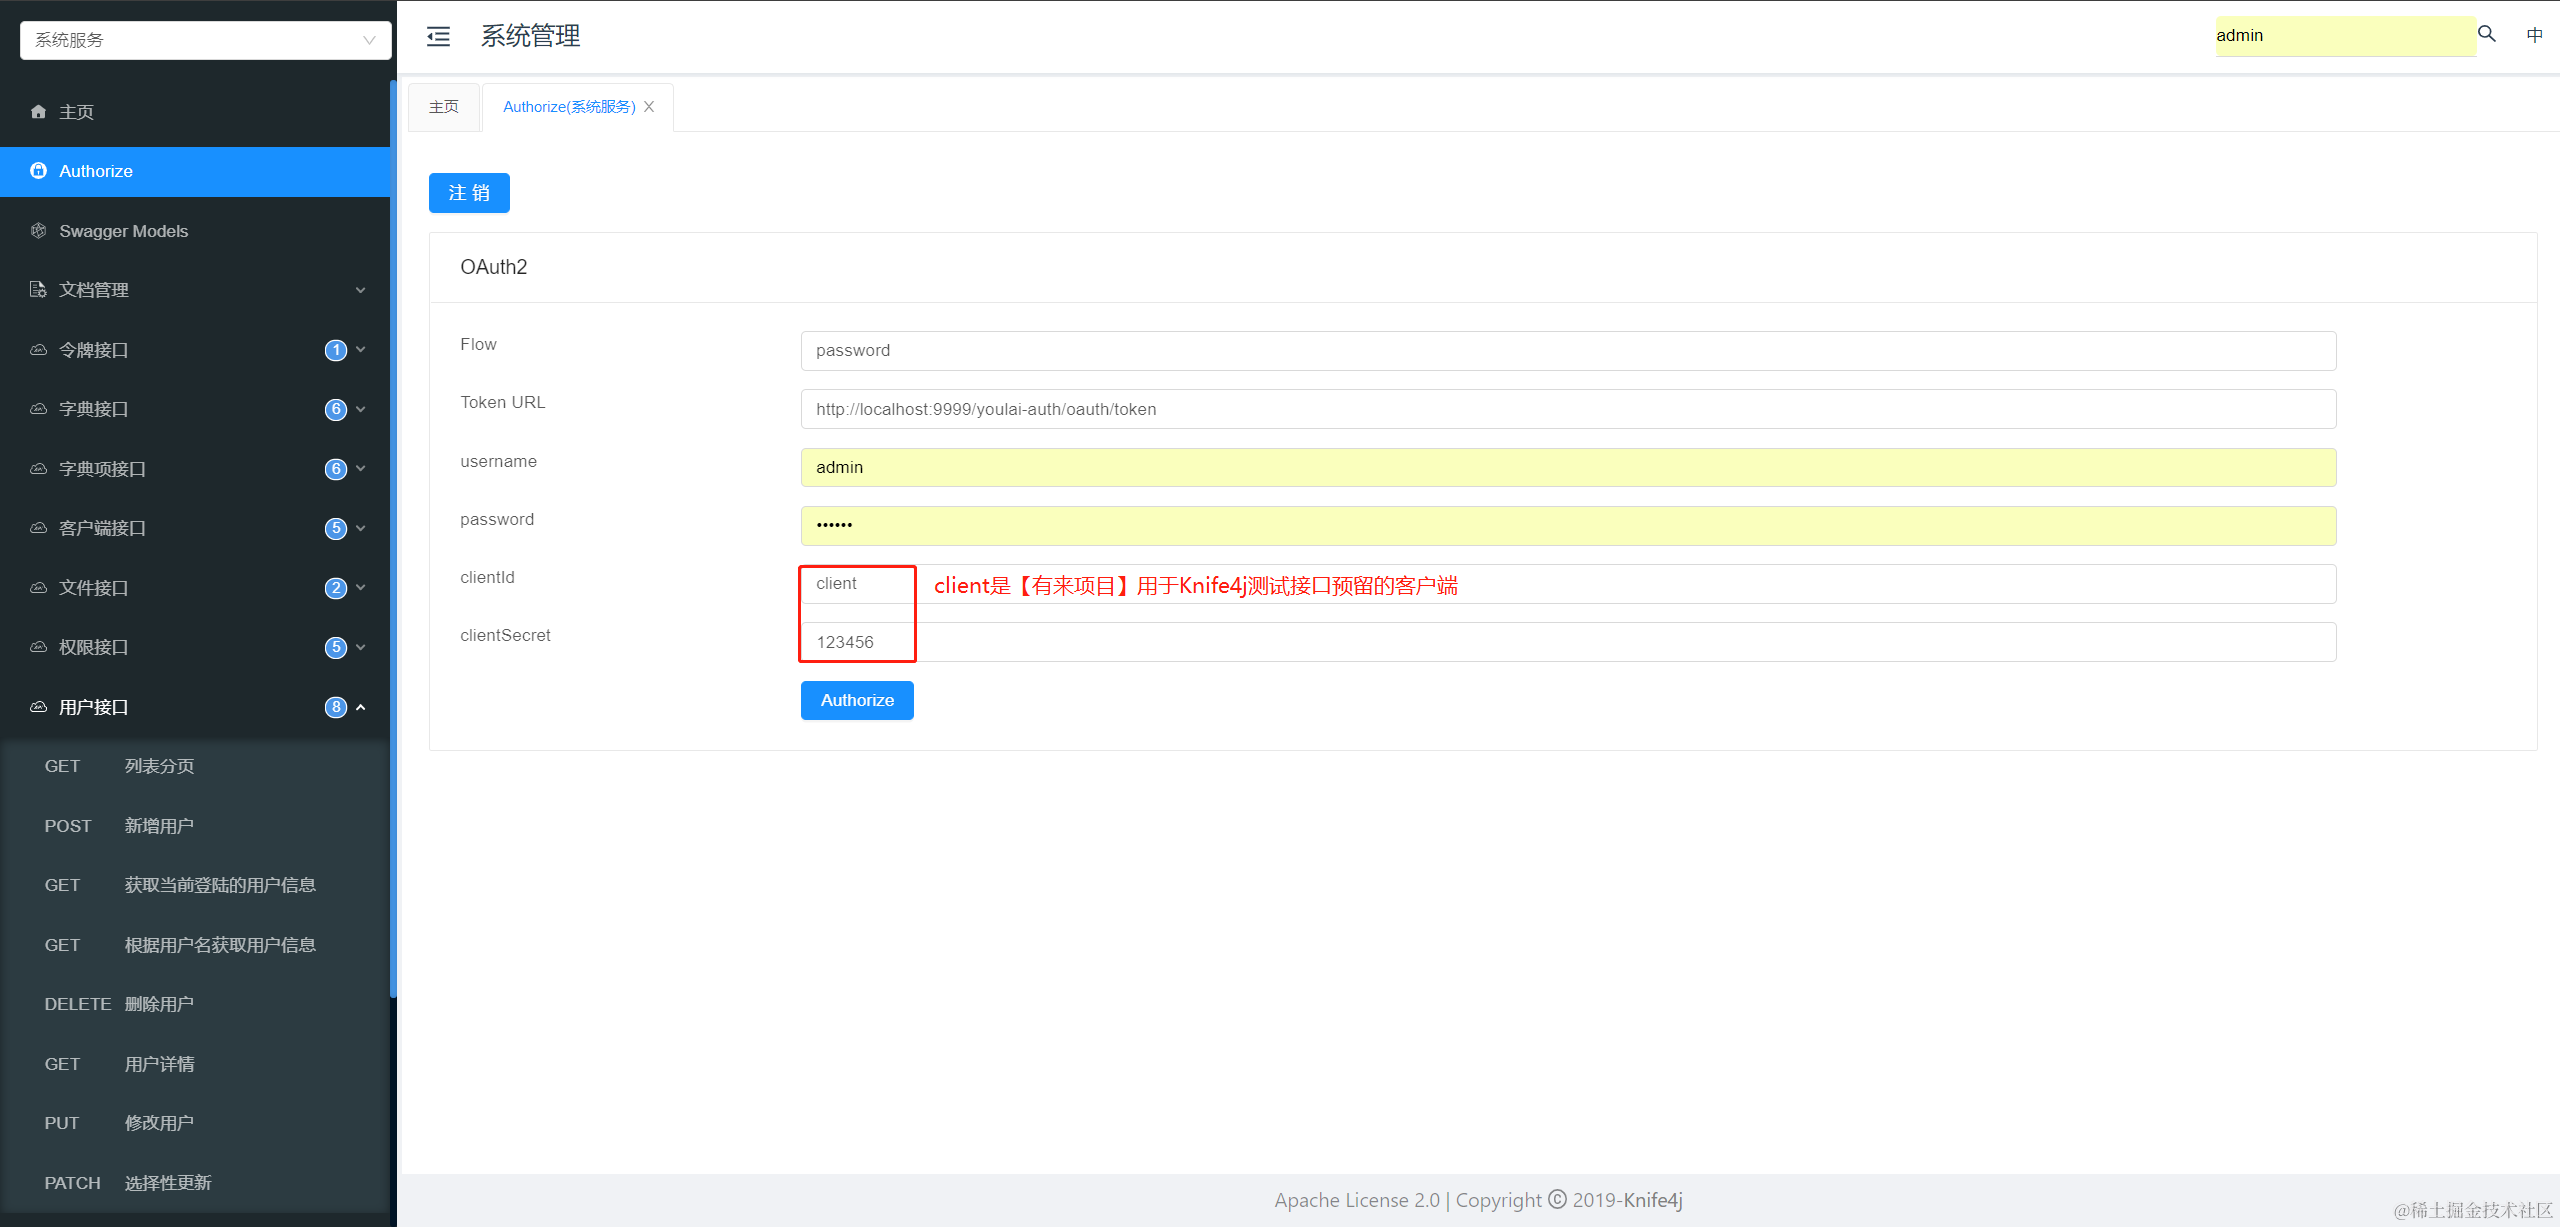Switch language with the 中 icon
This screenshot has height=1227, width=2560.
[x=2534, y=35]
